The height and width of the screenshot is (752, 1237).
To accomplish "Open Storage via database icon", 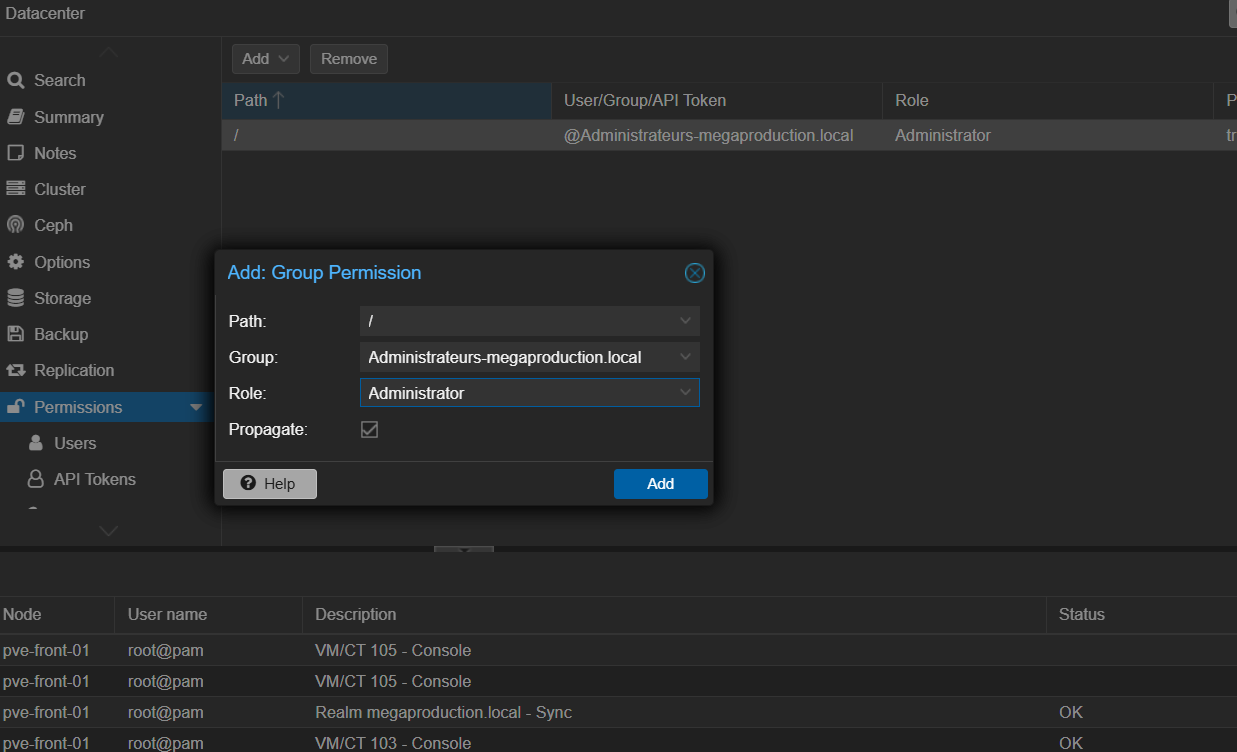I will [x=15, y=298].
